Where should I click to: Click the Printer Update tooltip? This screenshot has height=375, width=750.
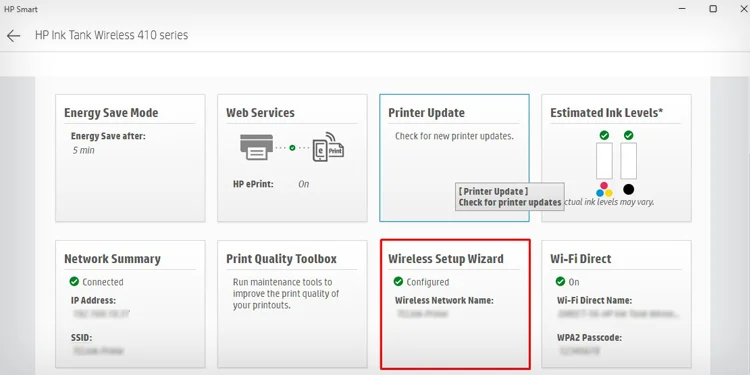[510, 197]
